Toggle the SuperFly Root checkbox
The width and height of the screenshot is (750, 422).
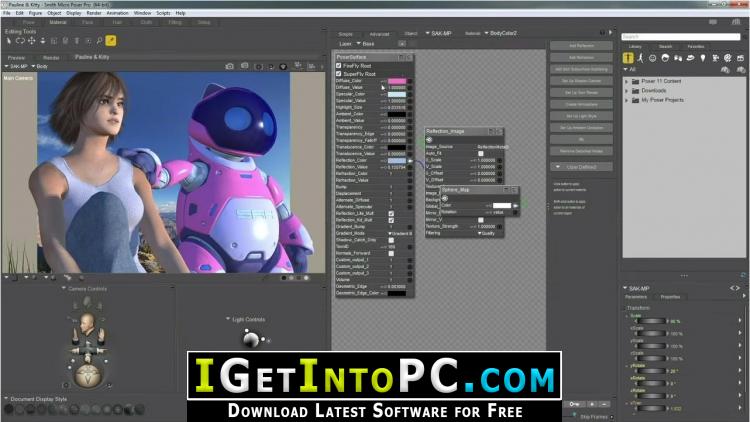(340, 74)
